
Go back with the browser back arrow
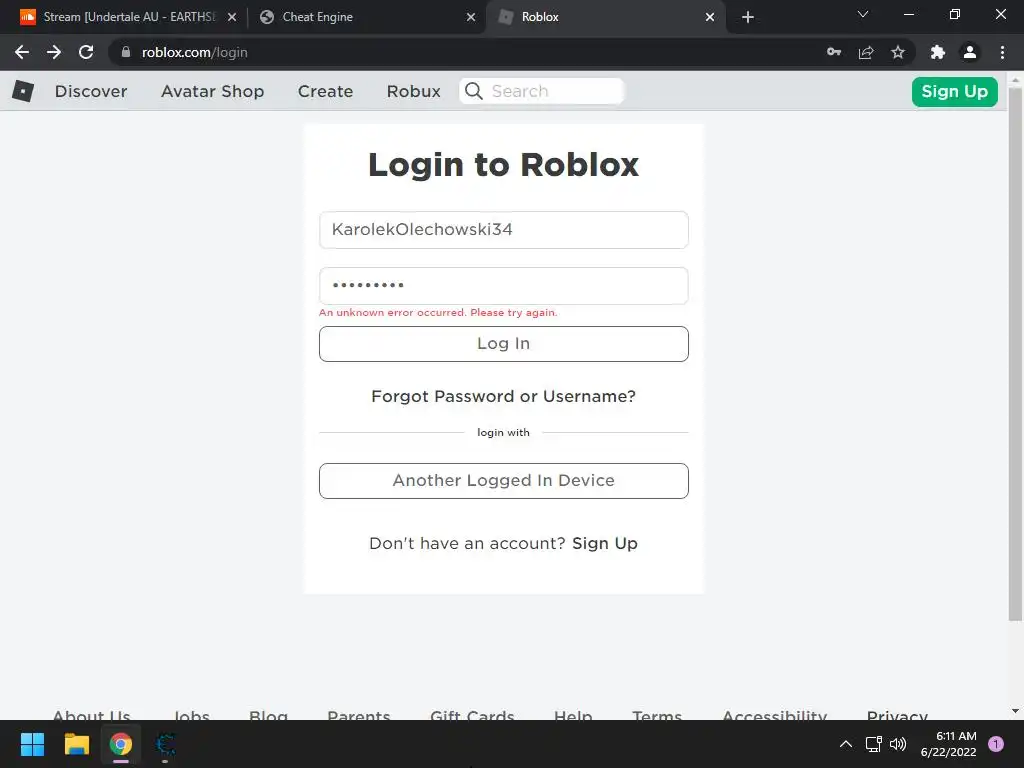[x=22, y=52]
